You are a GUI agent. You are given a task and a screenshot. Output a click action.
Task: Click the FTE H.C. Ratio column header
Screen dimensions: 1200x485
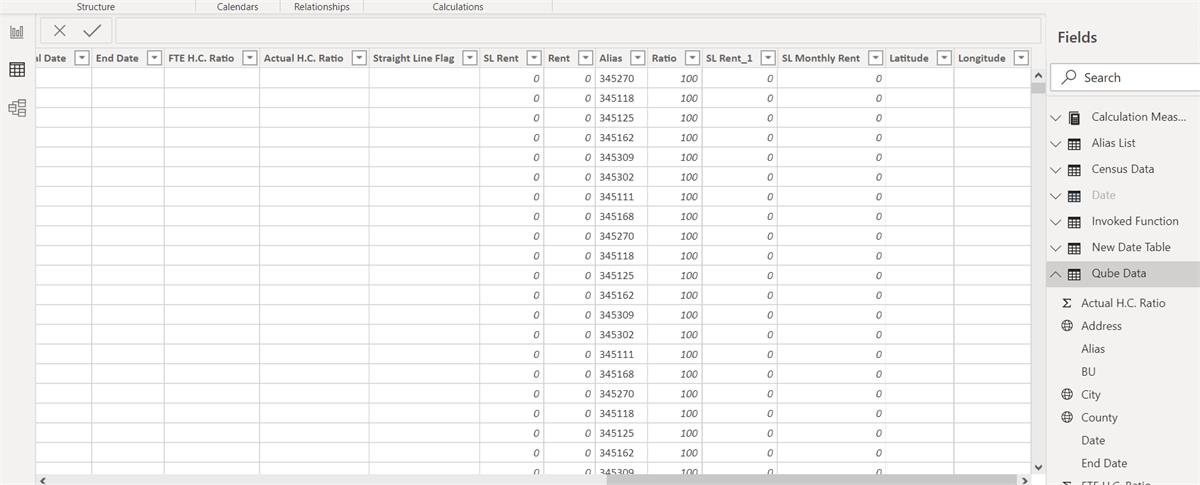tap(201, 58)
